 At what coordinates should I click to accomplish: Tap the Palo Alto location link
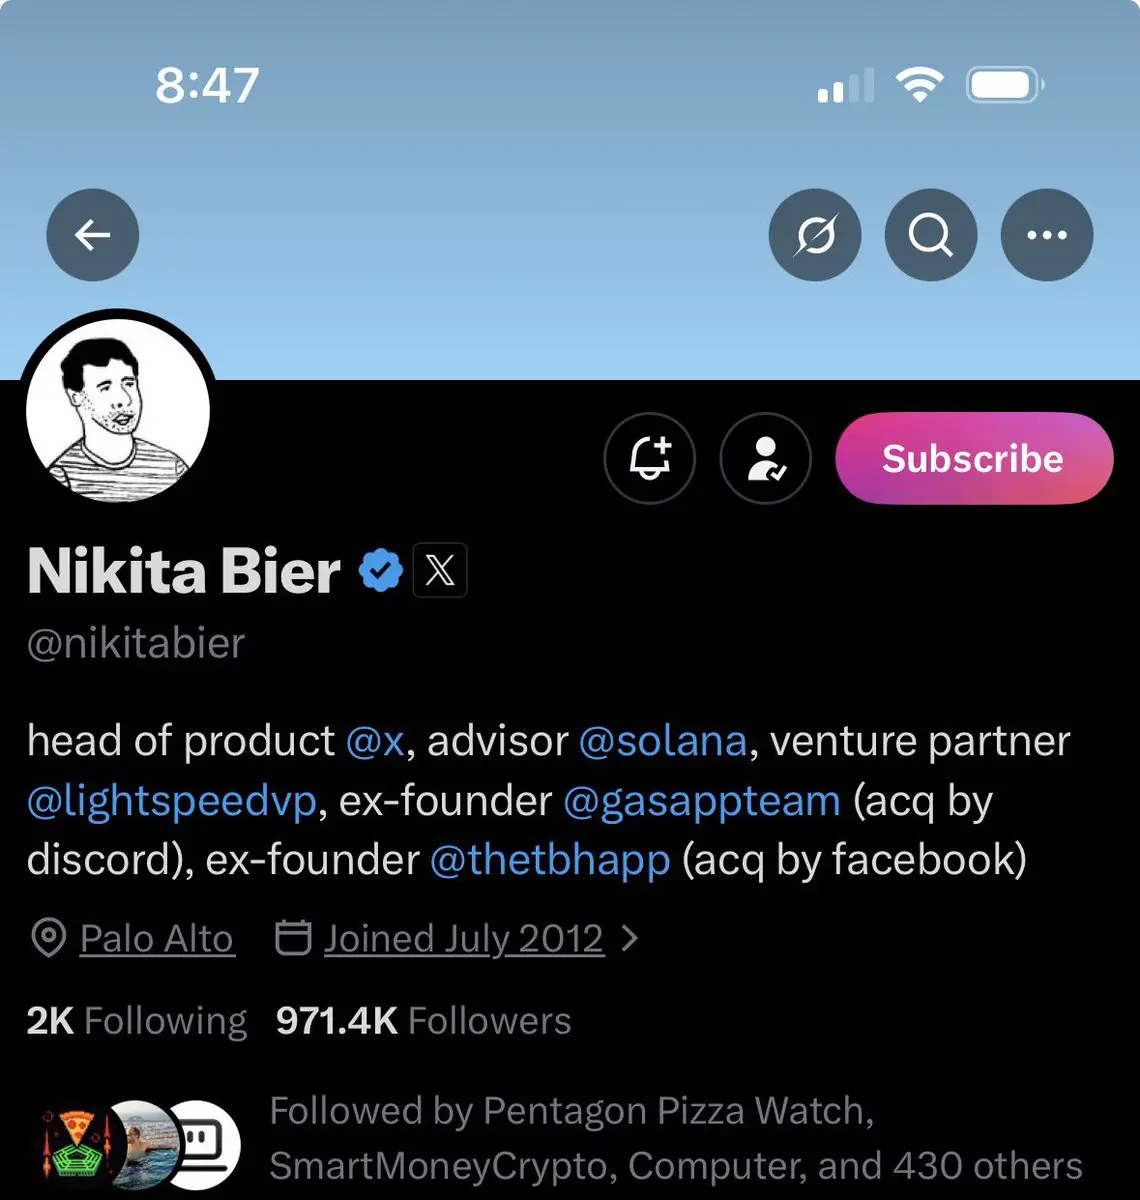coord(156,938)
